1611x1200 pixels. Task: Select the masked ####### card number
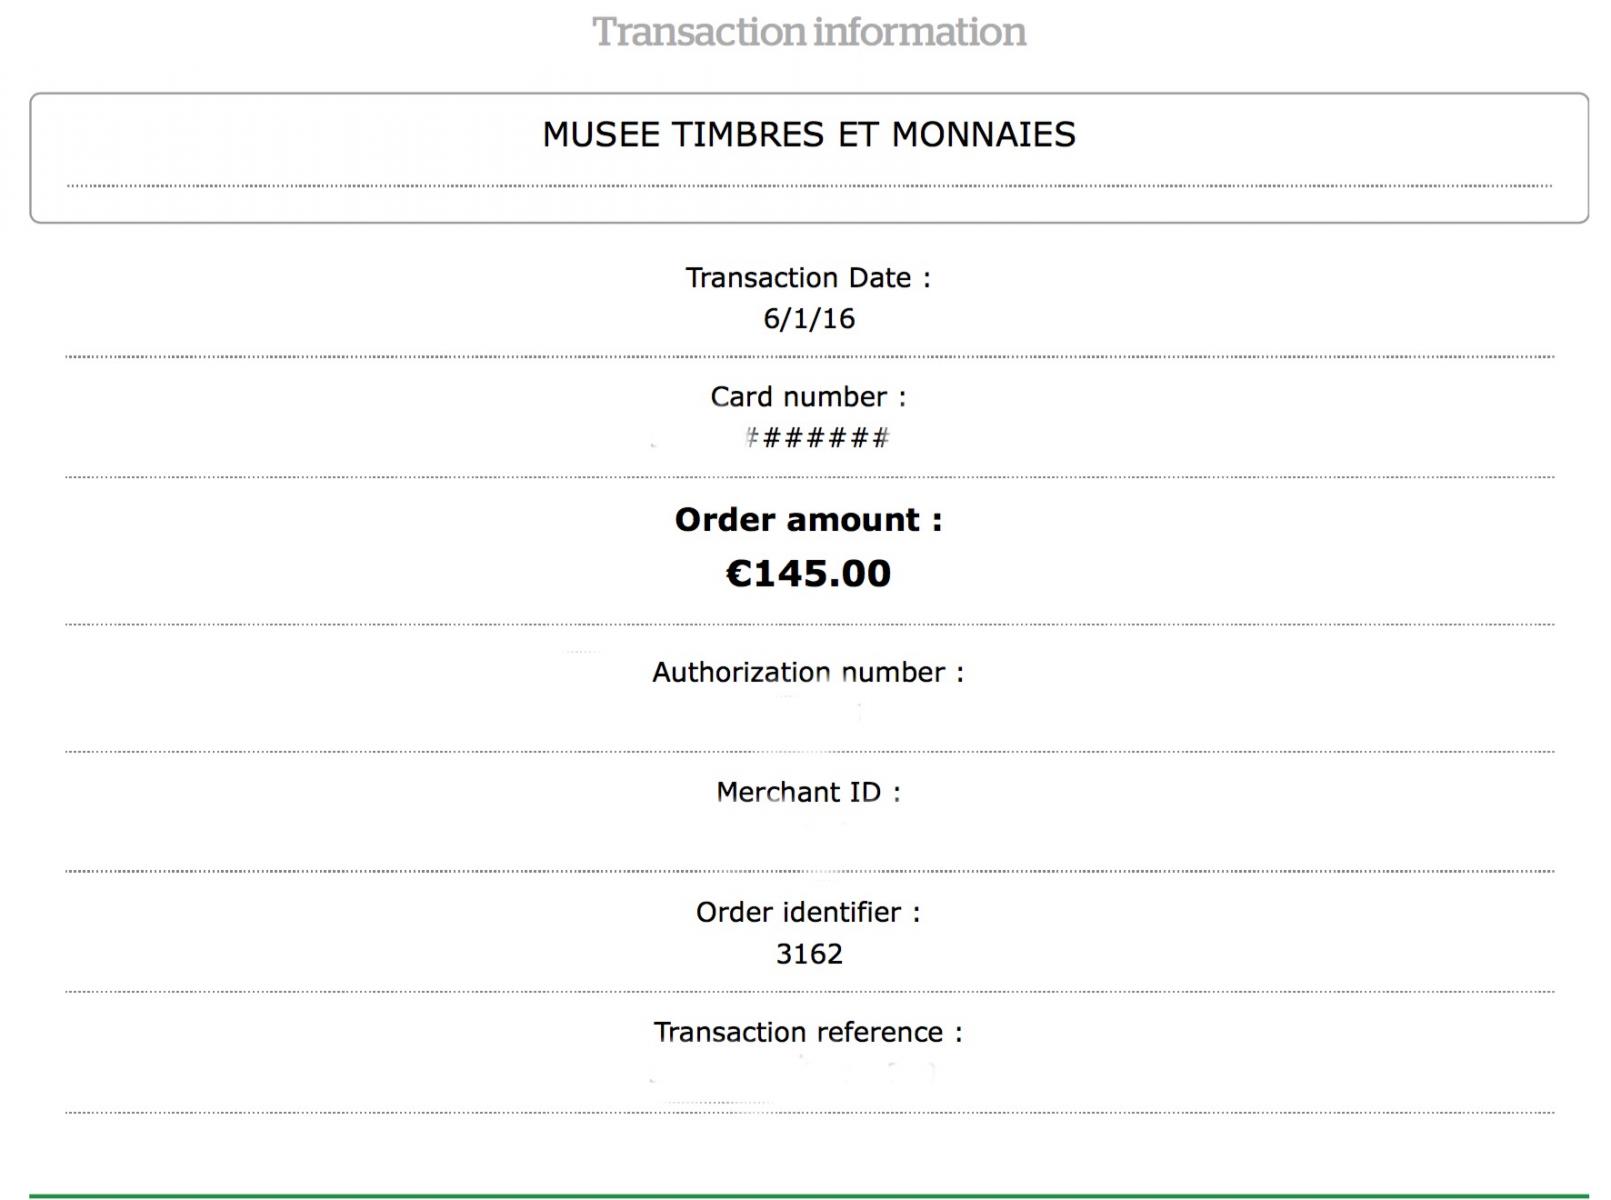tap(818, 438)
